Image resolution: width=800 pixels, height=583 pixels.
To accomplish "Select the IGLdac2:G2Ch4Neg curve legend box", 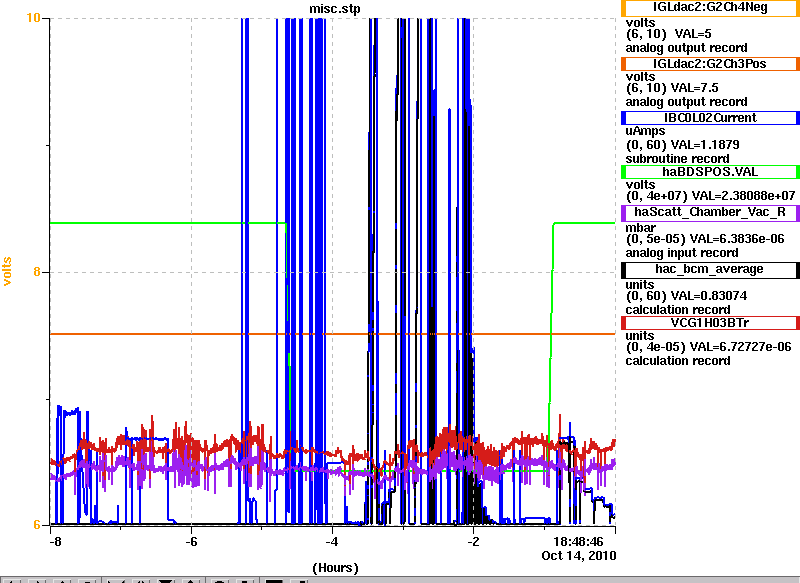I will tap(710, 8).
